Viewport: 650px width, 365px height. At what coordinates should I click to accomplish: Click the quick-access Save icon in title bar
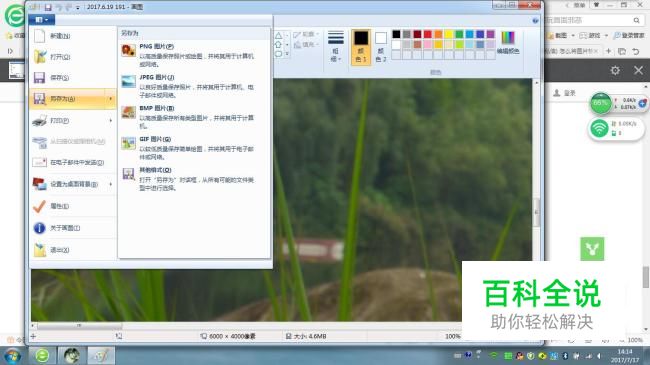coord(48,7)
